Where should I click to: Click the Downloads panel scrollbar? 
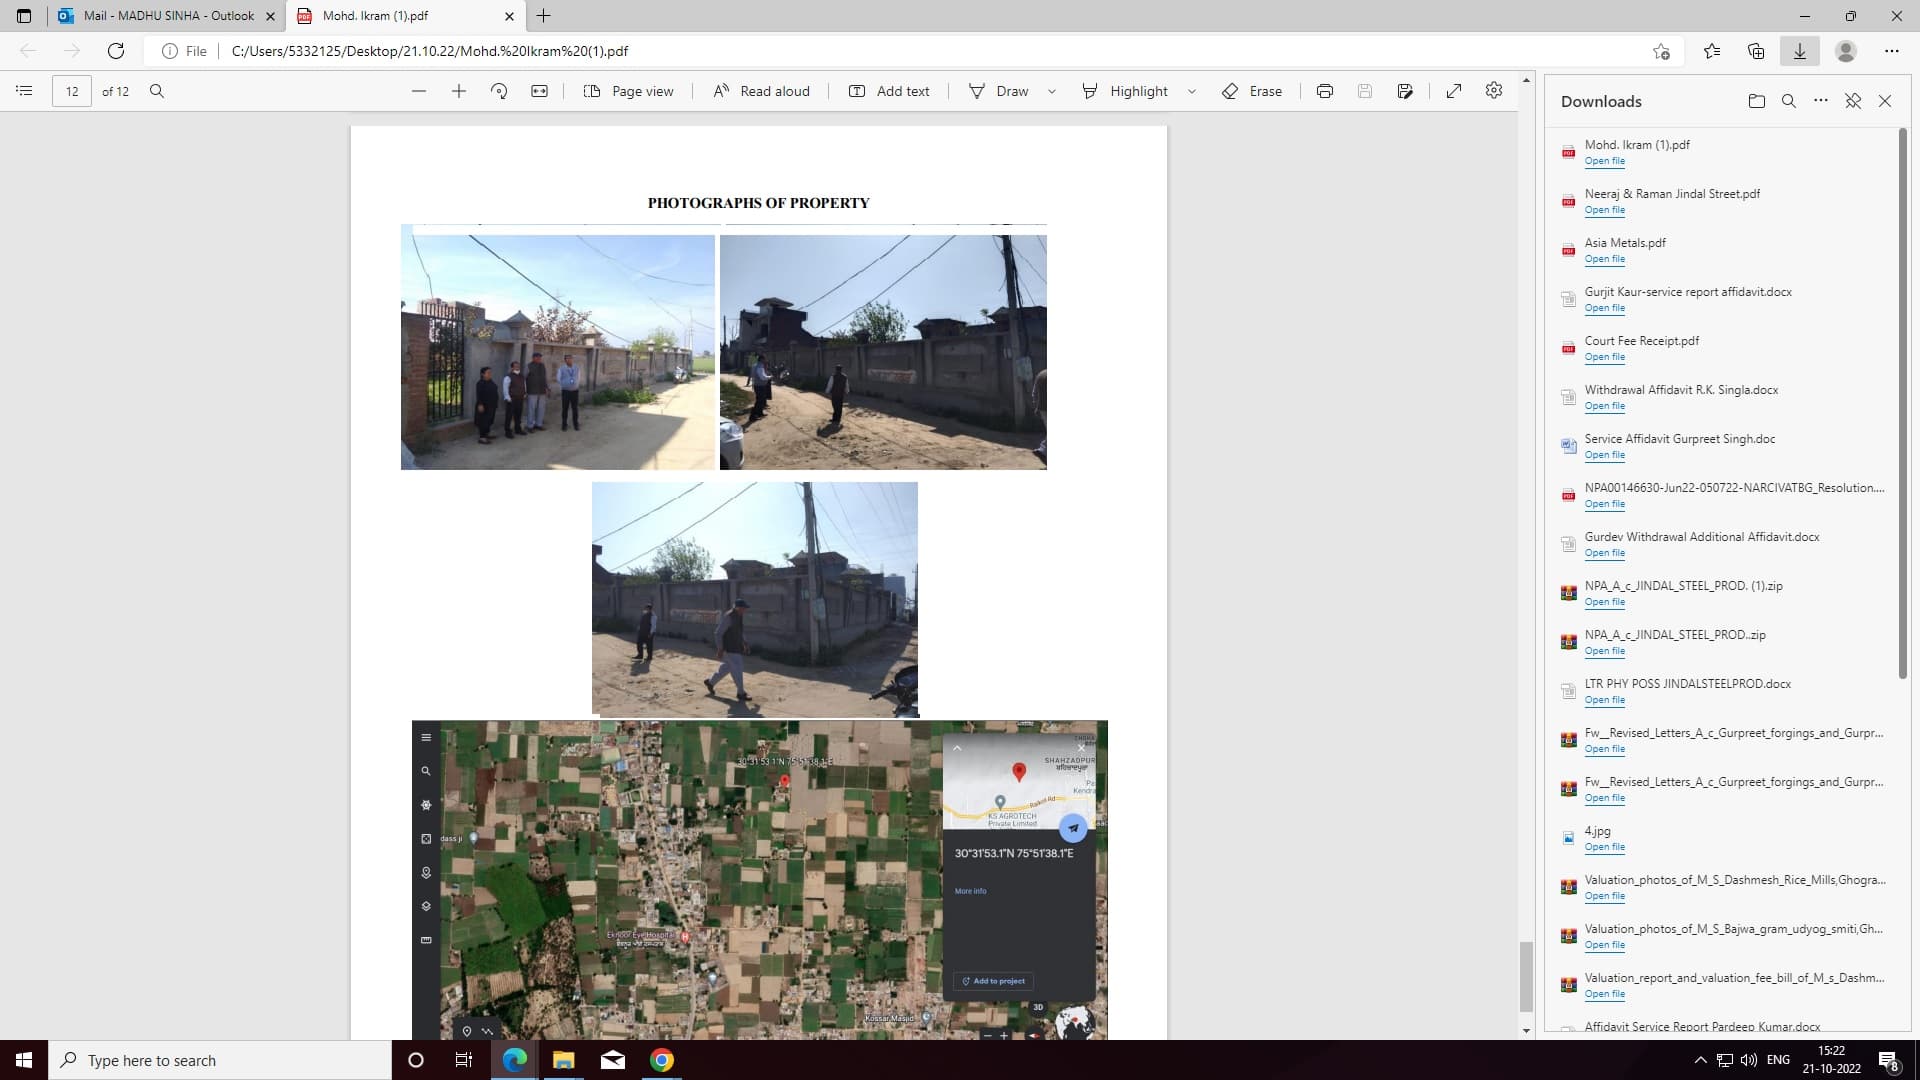pos(1902,403)
